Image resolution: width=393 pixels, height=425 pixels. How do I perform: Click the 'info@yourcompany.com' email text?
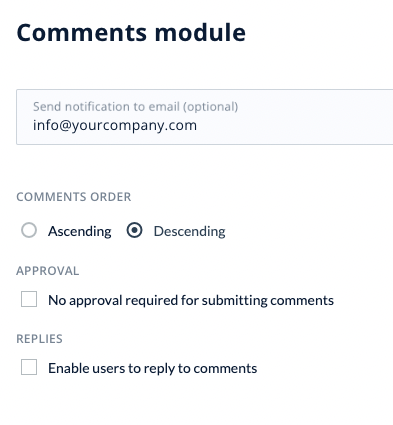pos(115,126)
